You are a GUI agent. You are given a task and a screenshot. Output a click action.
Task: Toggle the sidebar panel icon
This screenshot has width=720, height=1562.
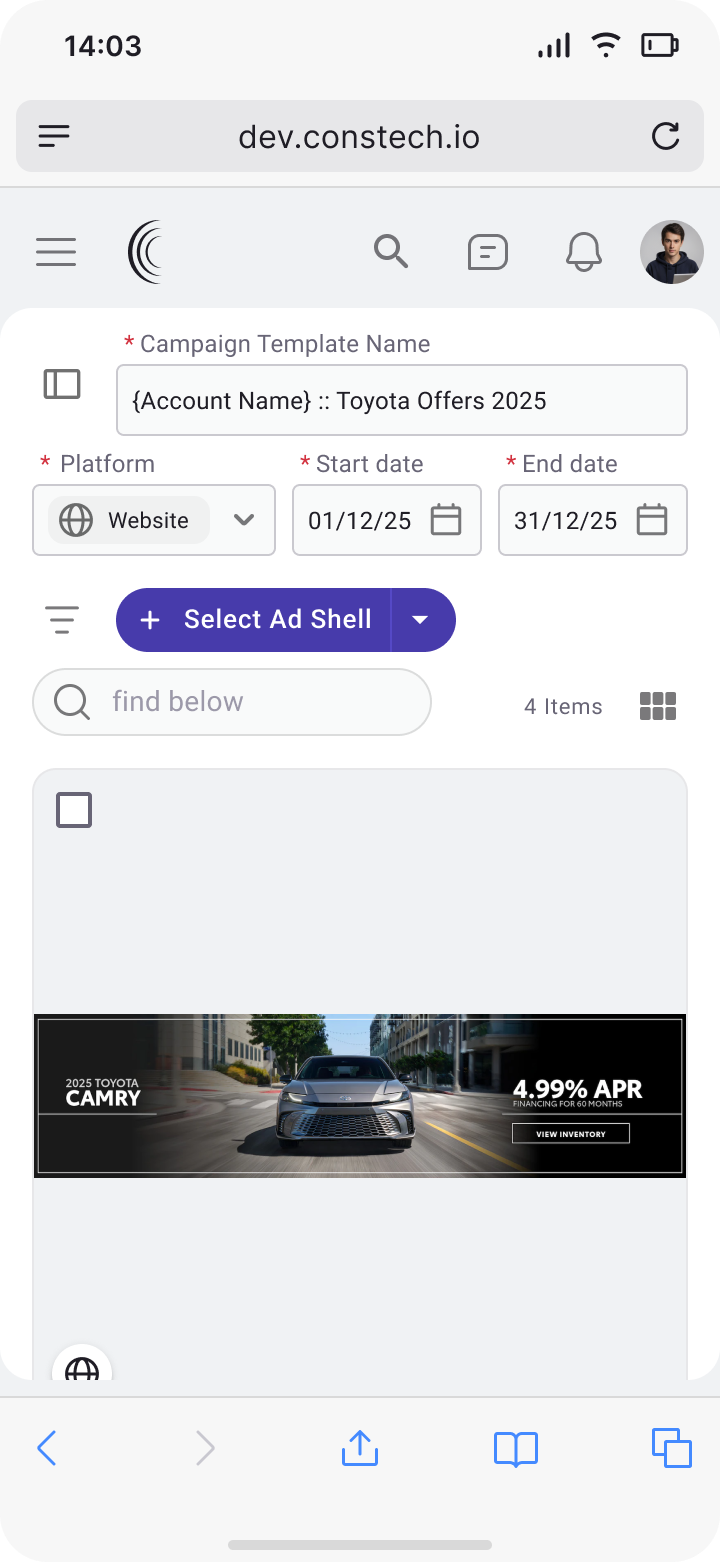pyautogui.click(x=62, y=384)
